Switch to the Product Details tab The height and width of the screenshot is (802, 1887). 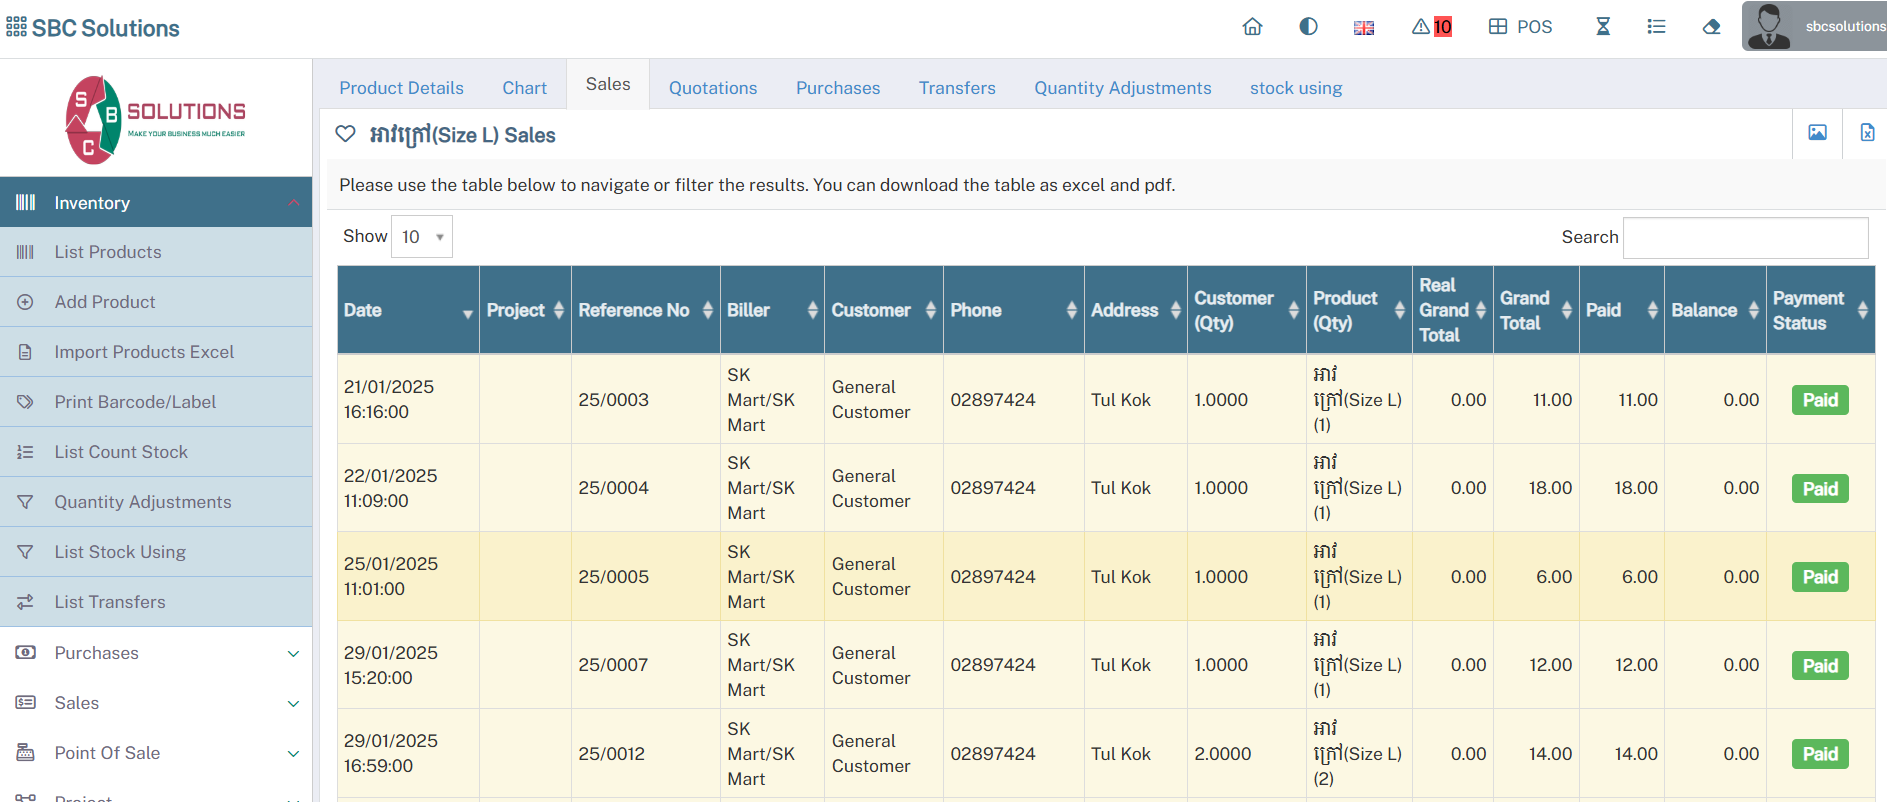click(401, 88)
